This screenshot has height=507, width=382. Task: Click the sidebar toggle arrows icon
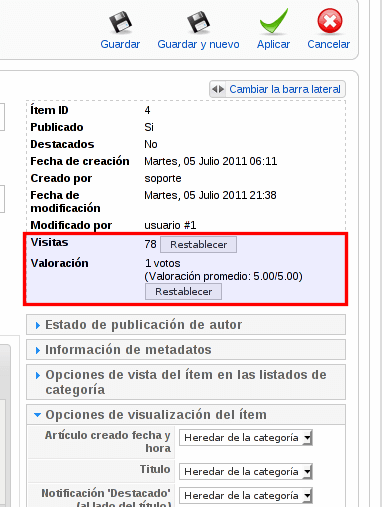(218, 89)
